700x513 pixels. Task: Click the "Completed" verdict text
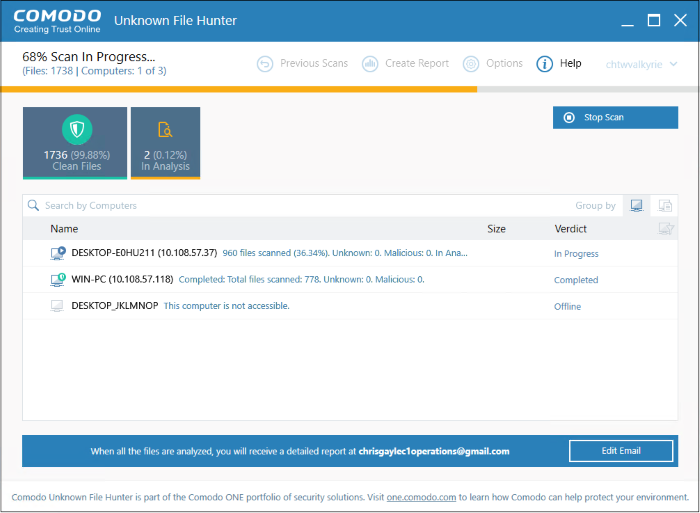(576, 280)
